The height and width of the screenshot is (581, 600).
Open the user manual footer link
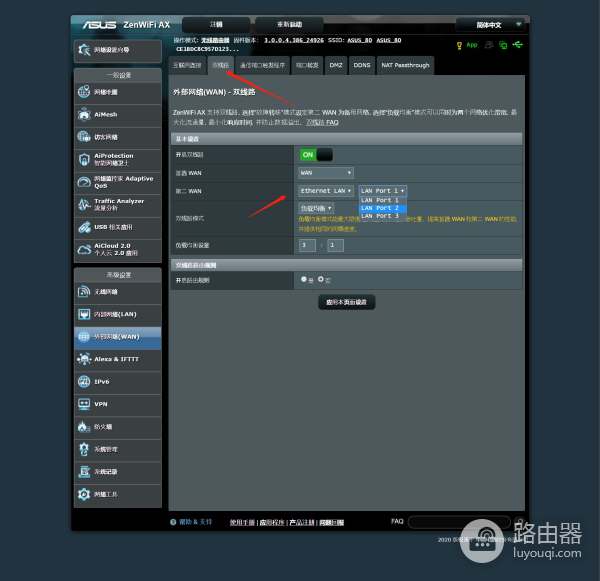coord(242,522)
